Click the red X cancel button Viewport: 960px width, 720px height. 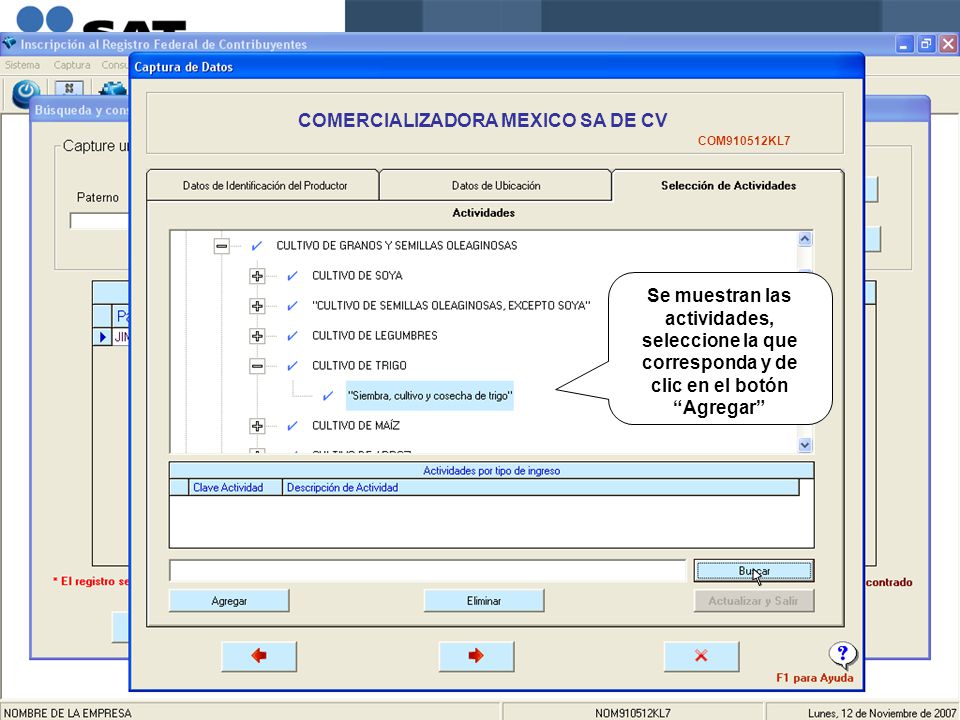point(702,656)
